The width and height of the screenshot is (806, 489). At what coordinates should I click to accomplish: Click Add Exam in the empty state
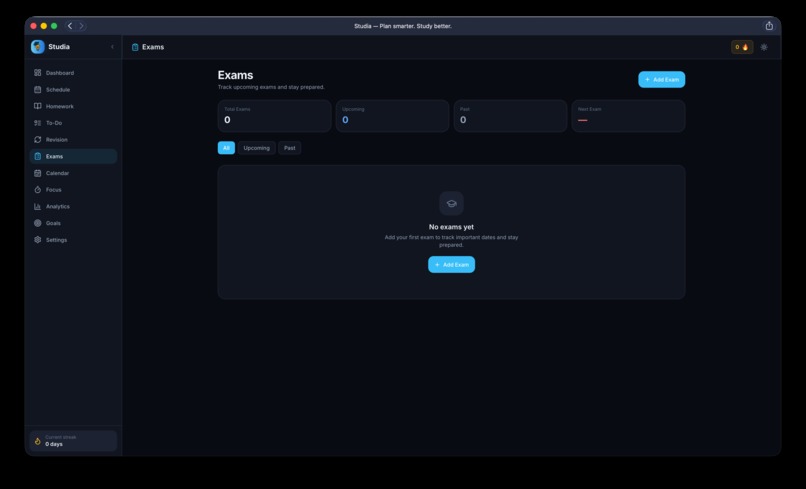pos(451,265)
